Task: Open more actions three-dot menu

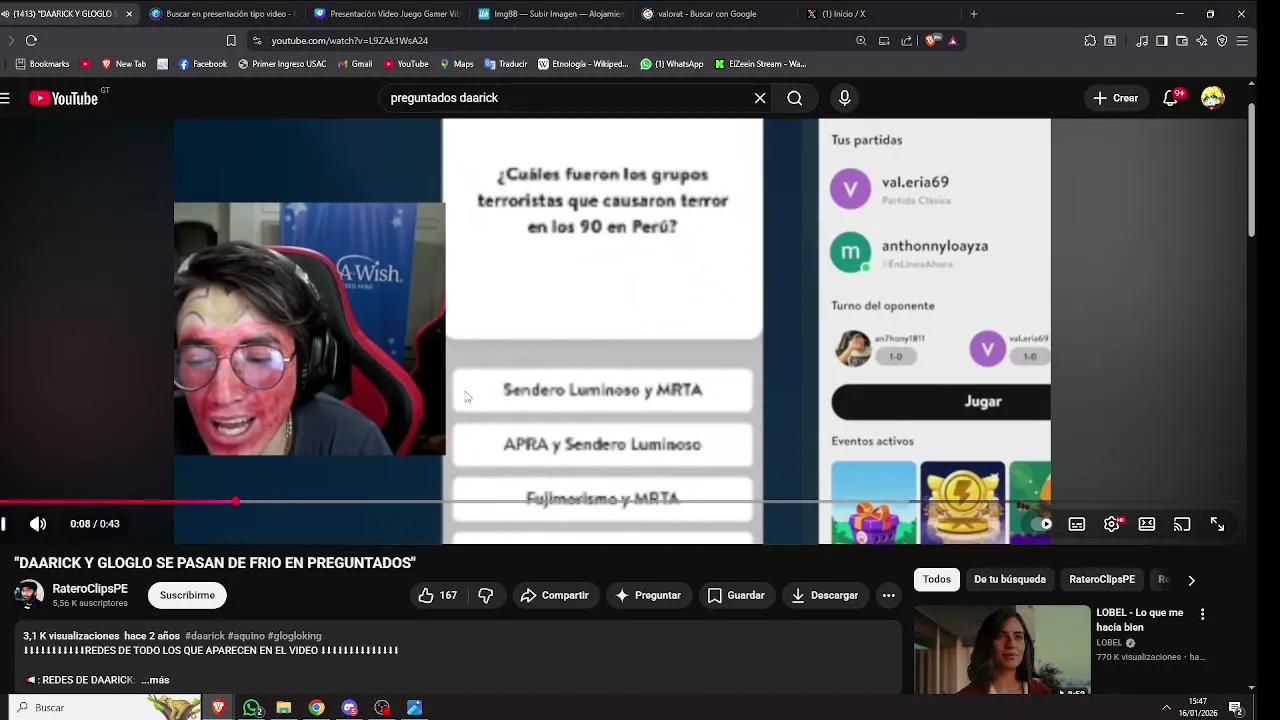Action: click(888, 595)
